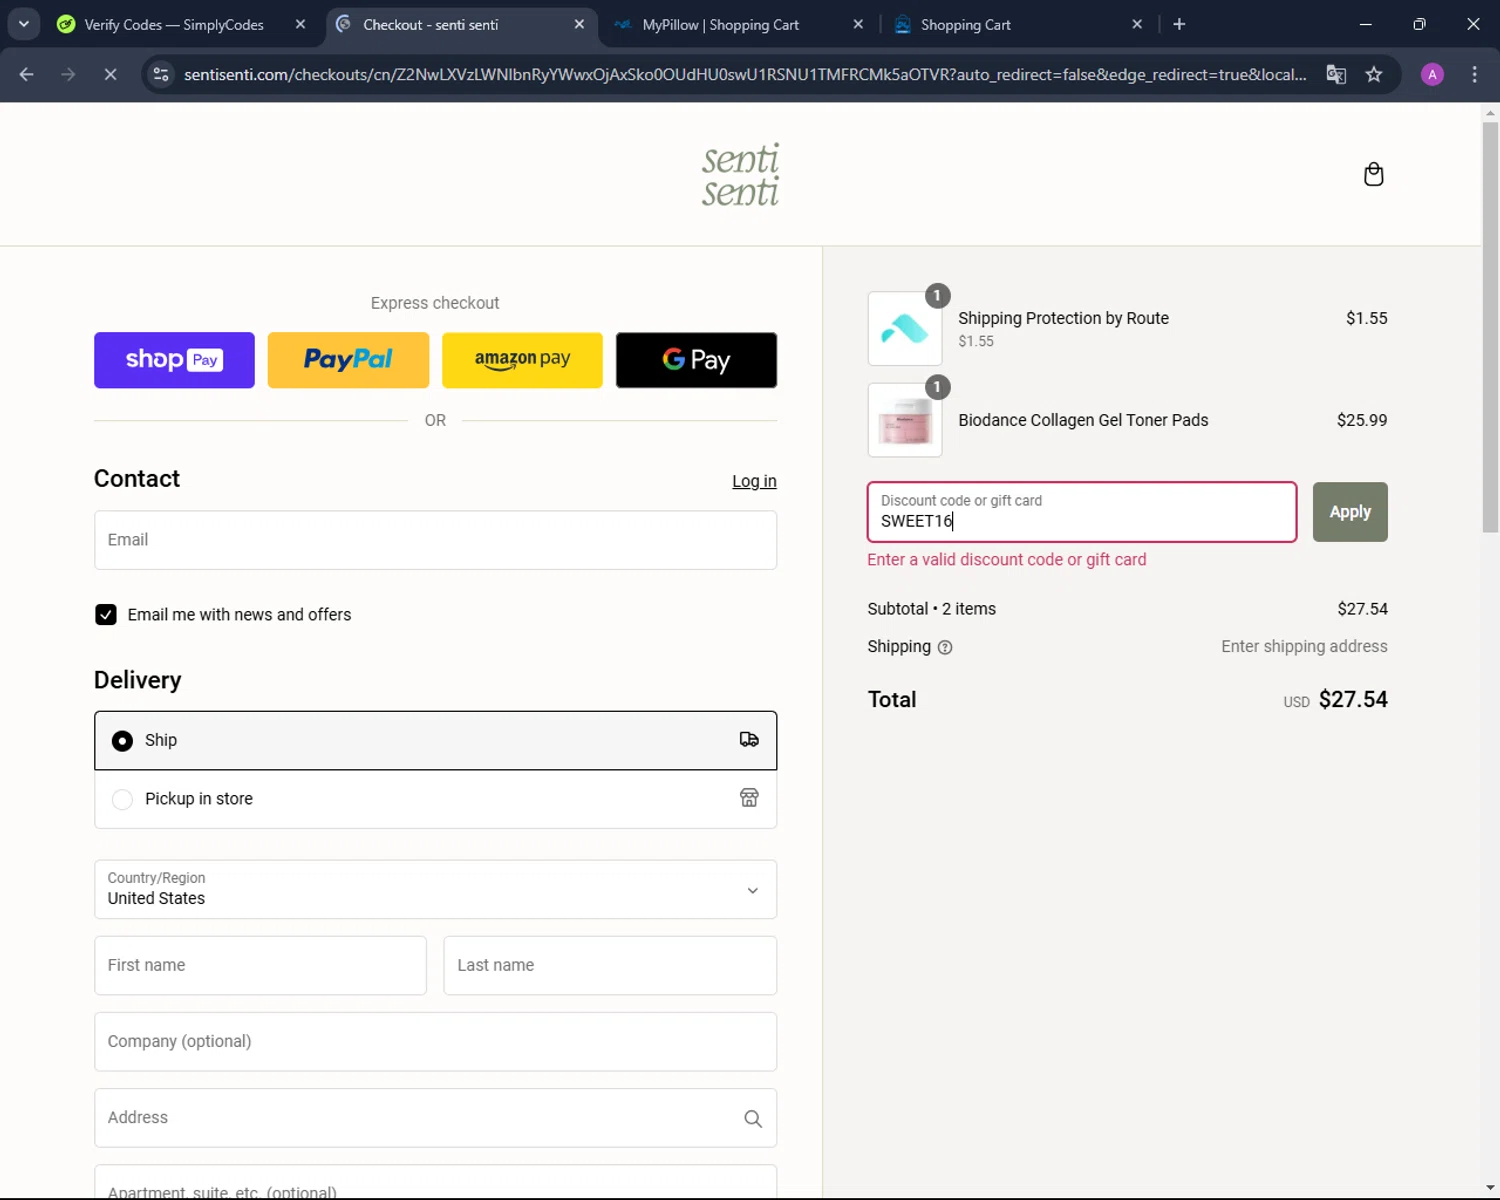Viewport: 1500px width, 1200px height.
Task: Click the Company (optional) field
Action: [x=435, y=1042]
